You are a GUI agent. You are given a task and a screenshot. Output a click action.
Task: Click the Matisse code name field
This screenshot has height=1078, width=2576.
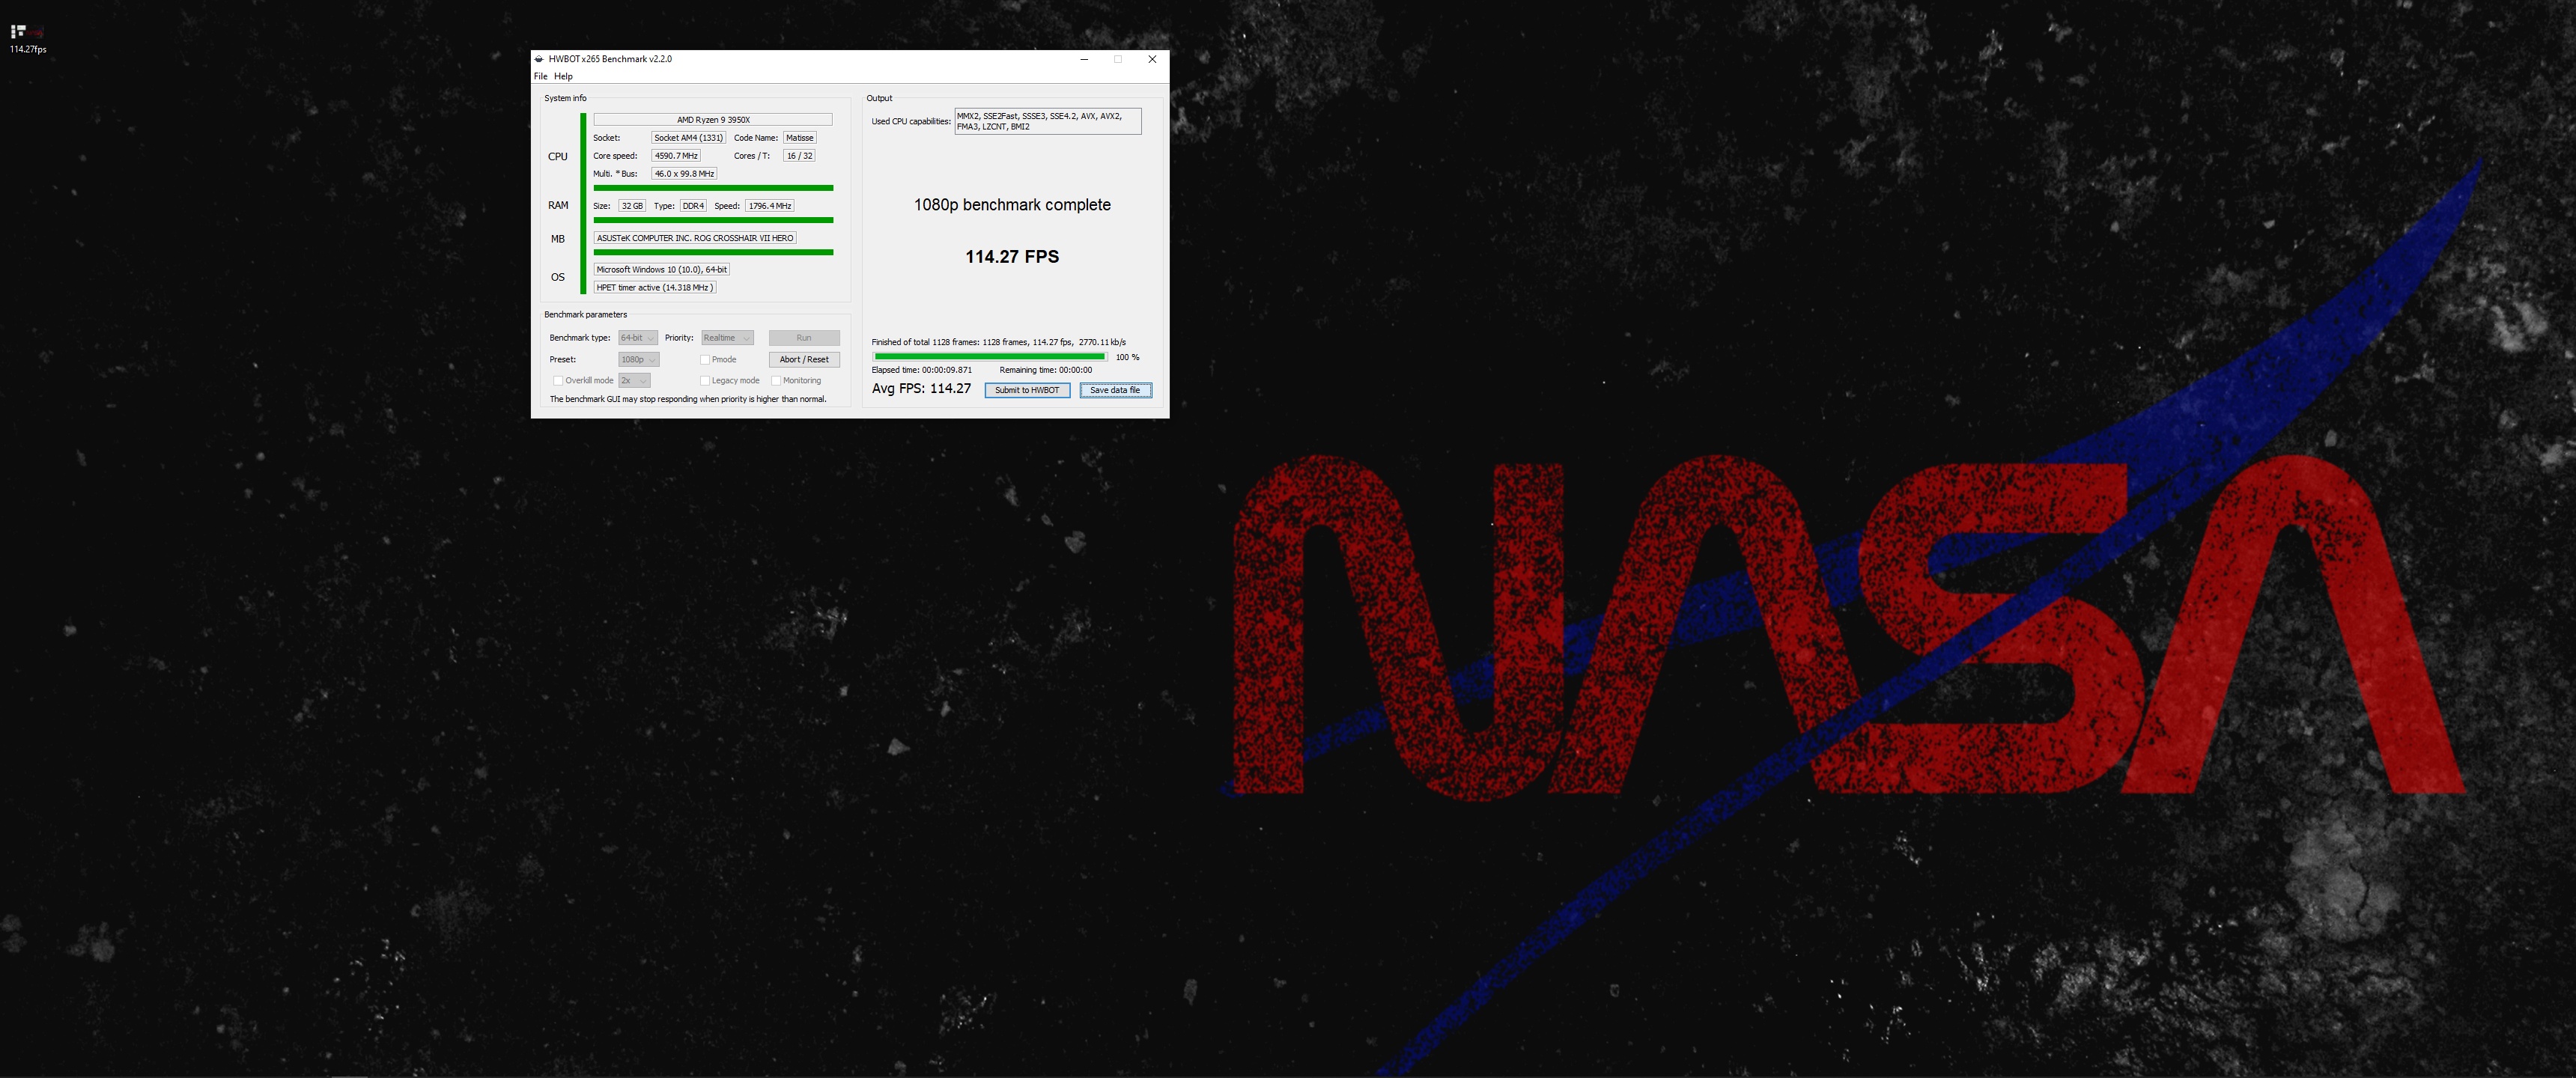click(x=800, y=138)
